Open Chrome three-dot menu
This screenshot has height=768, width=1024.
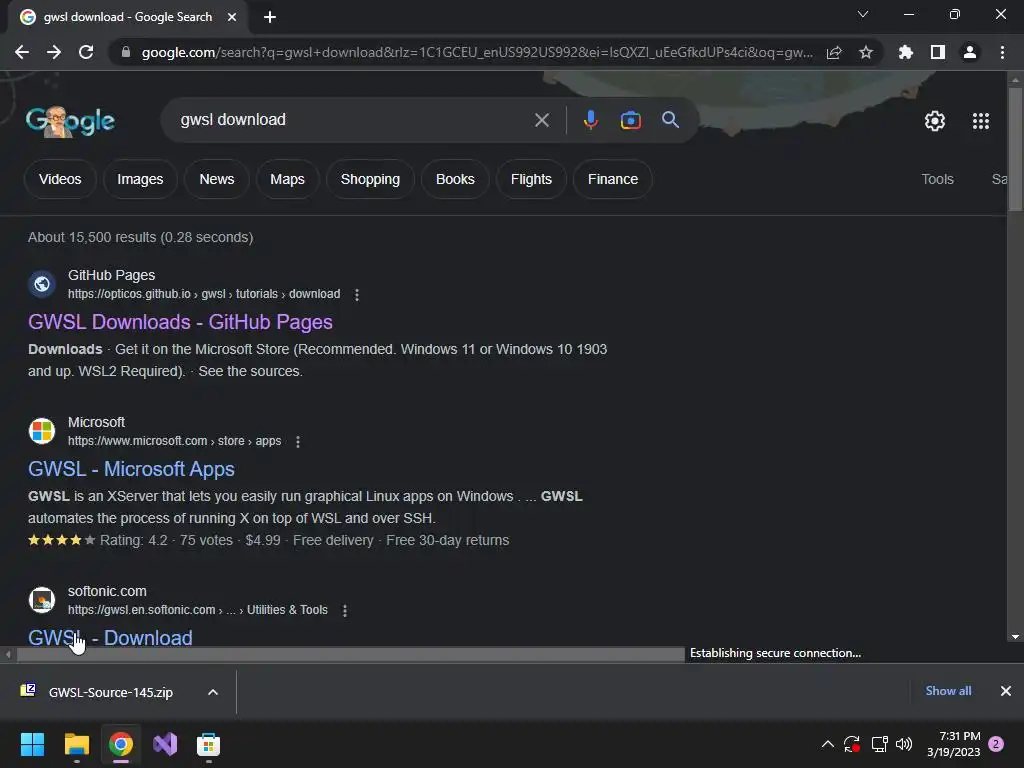[1002, 52]
